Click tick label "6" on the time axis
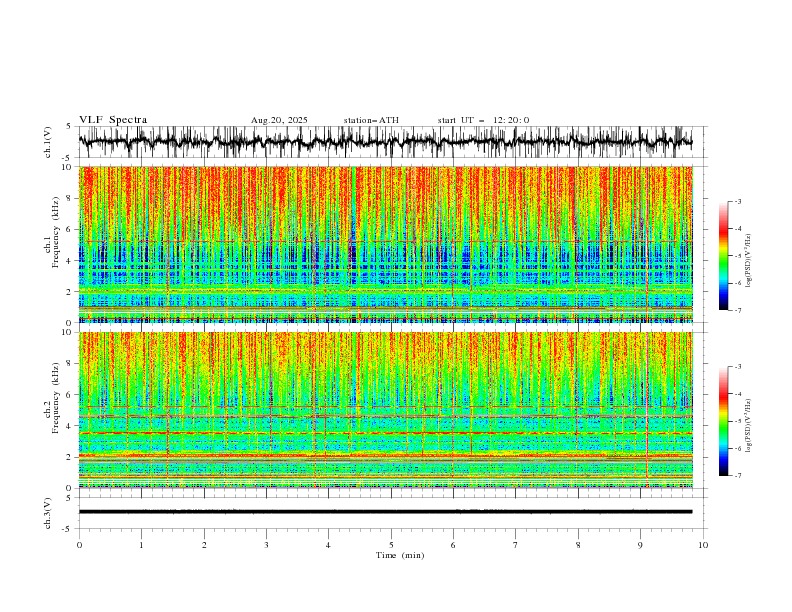Screen dimensions: 792x612 click(453, 545)
